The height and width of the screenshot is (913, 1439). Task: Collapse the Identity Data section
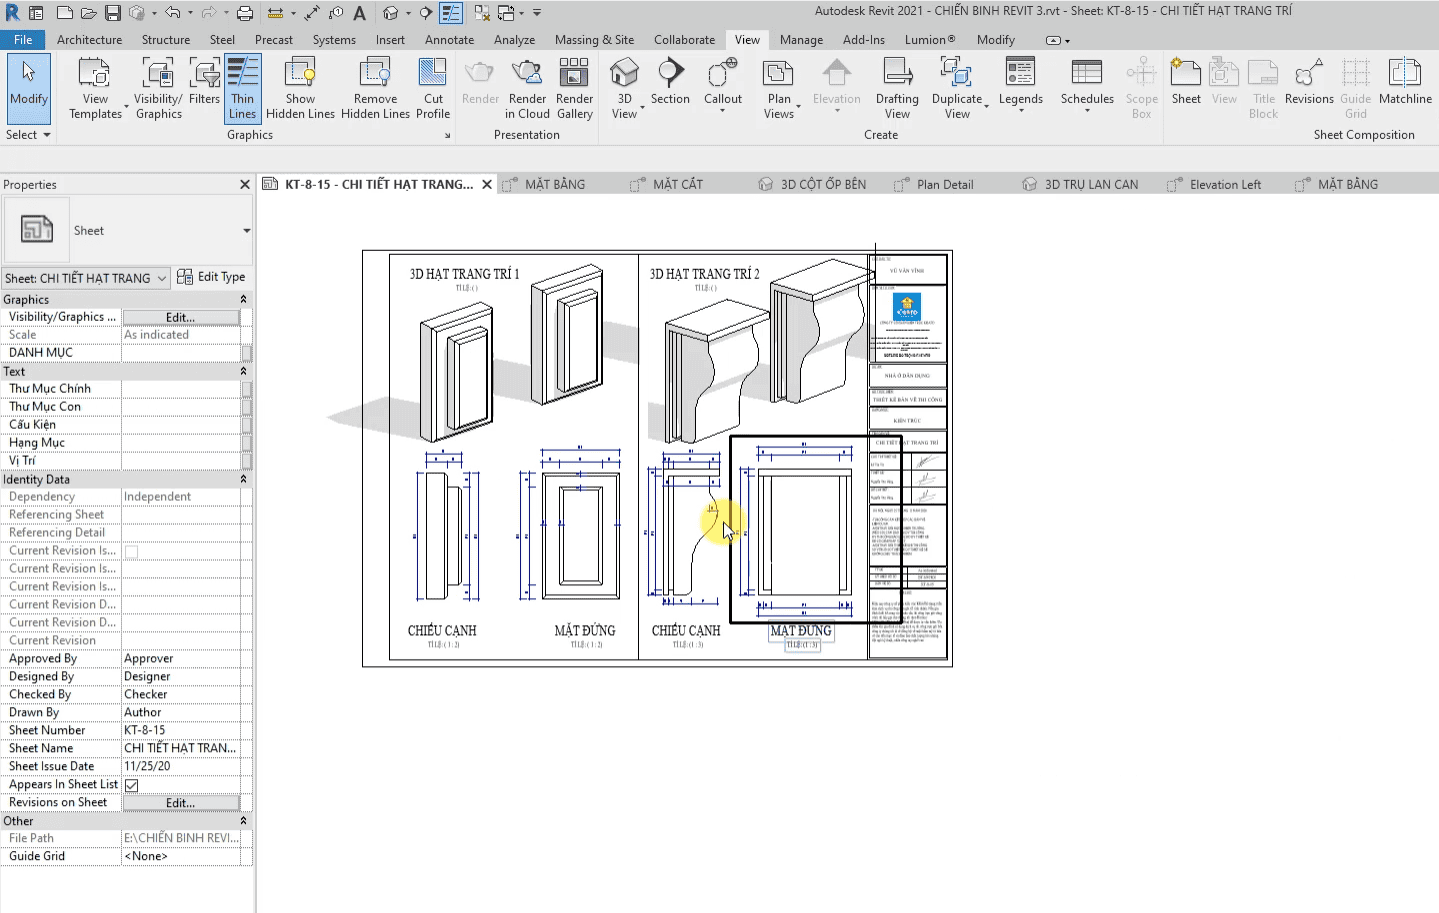tap(243, 480)
